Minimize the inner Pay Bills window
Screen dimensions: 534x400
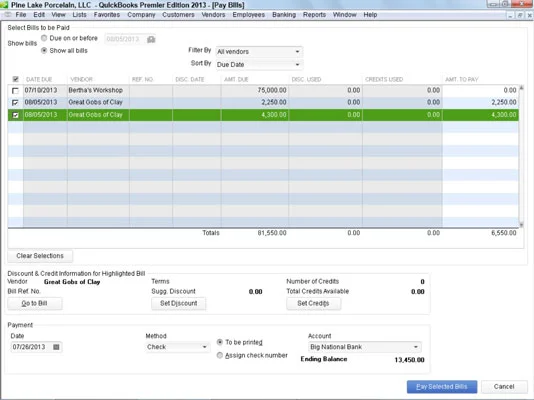pos(510,15)
